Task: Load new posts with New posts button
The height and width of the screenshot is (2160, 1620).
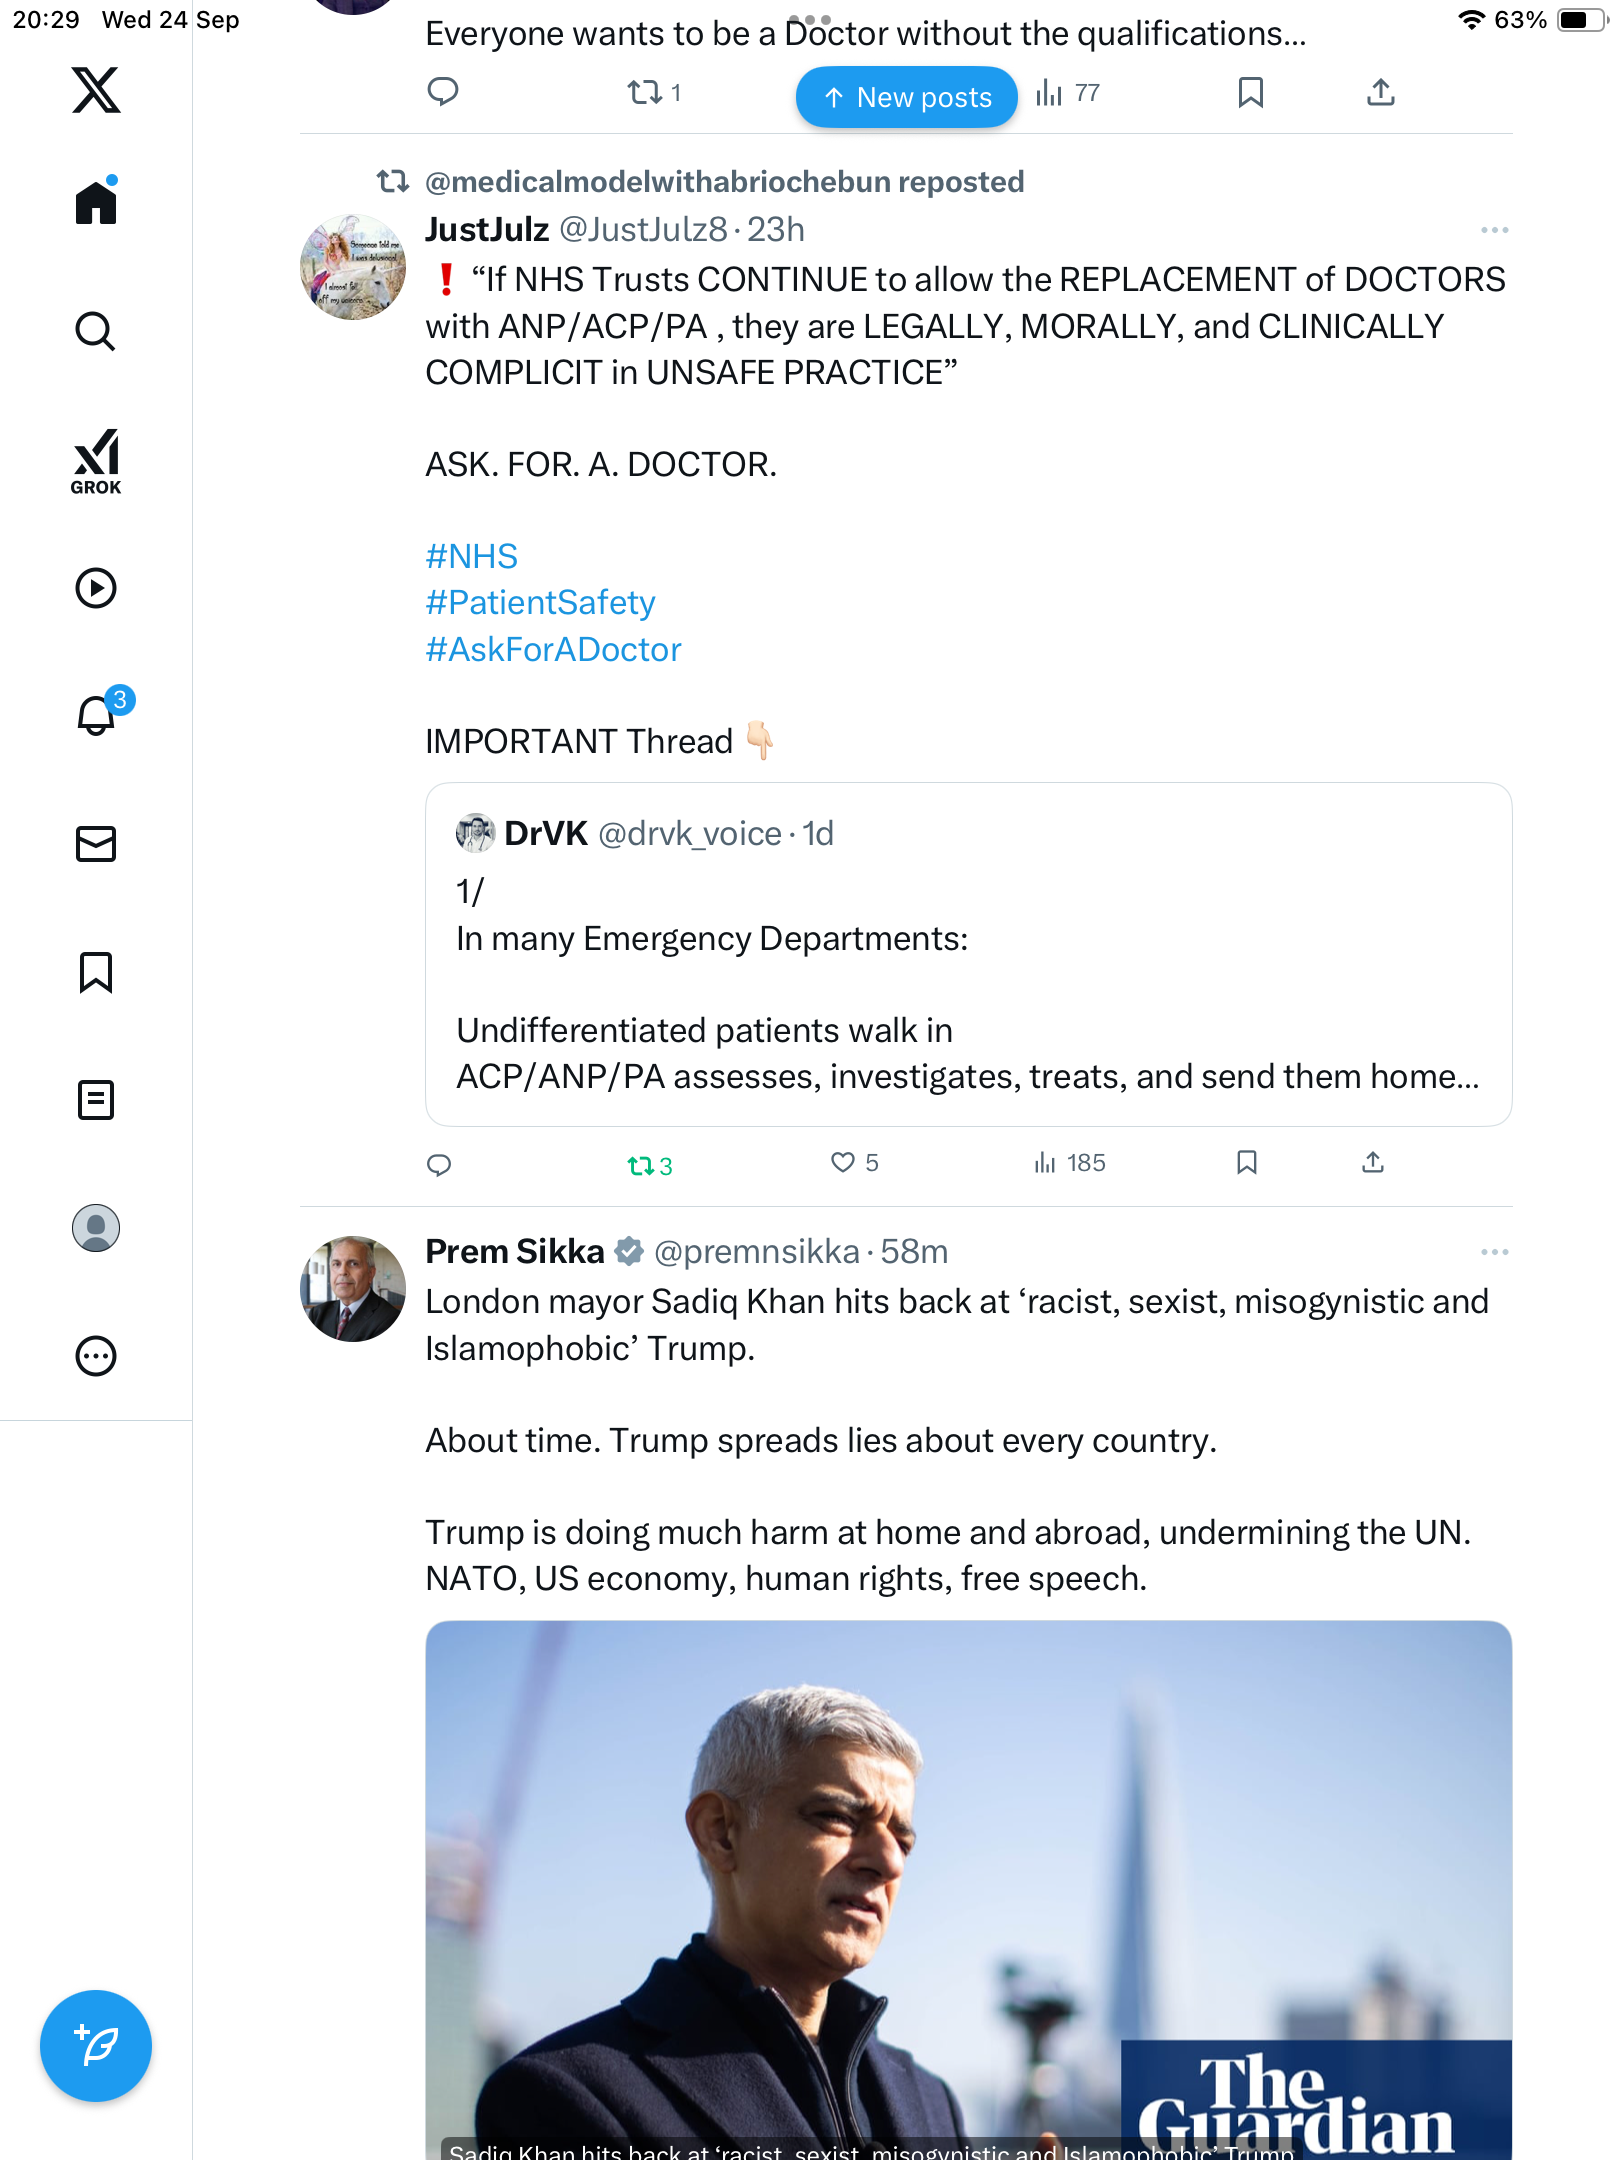Action: (x=906, y=97)
